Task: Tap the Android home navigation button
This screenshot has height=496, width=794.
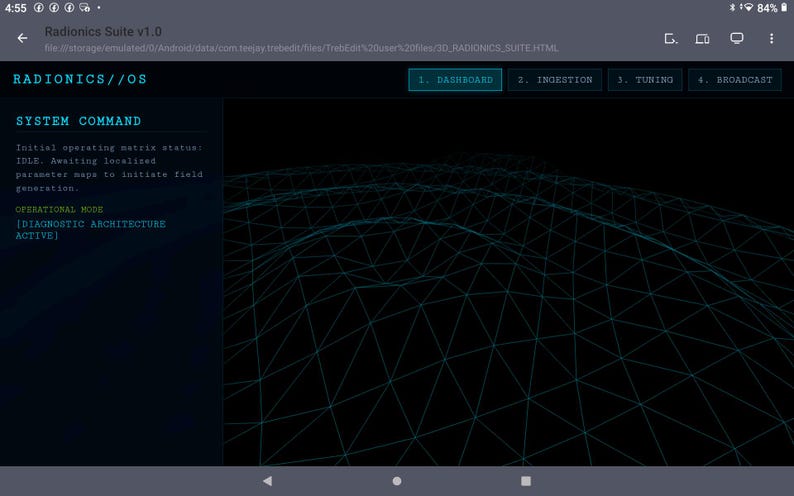Action: point(397,481)
